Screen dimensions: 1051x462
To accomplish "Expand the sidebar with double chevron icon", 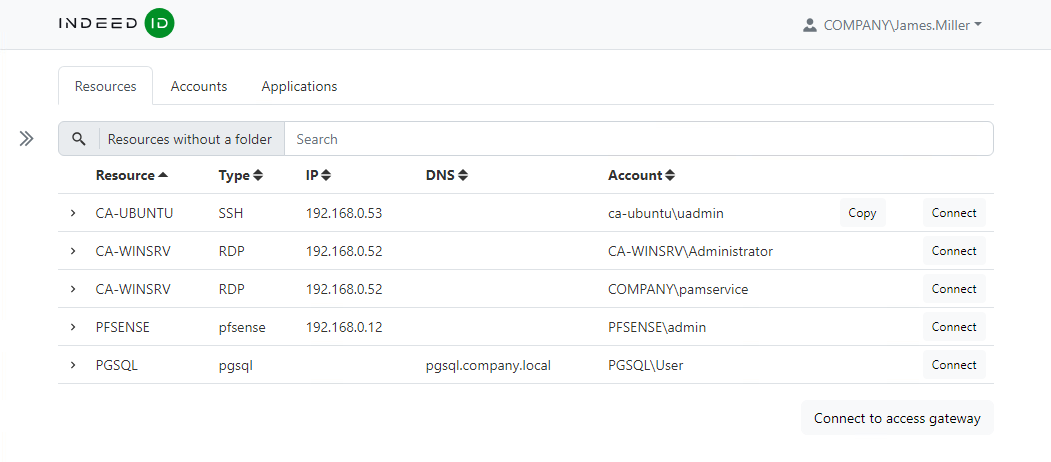I will [27, 139].
